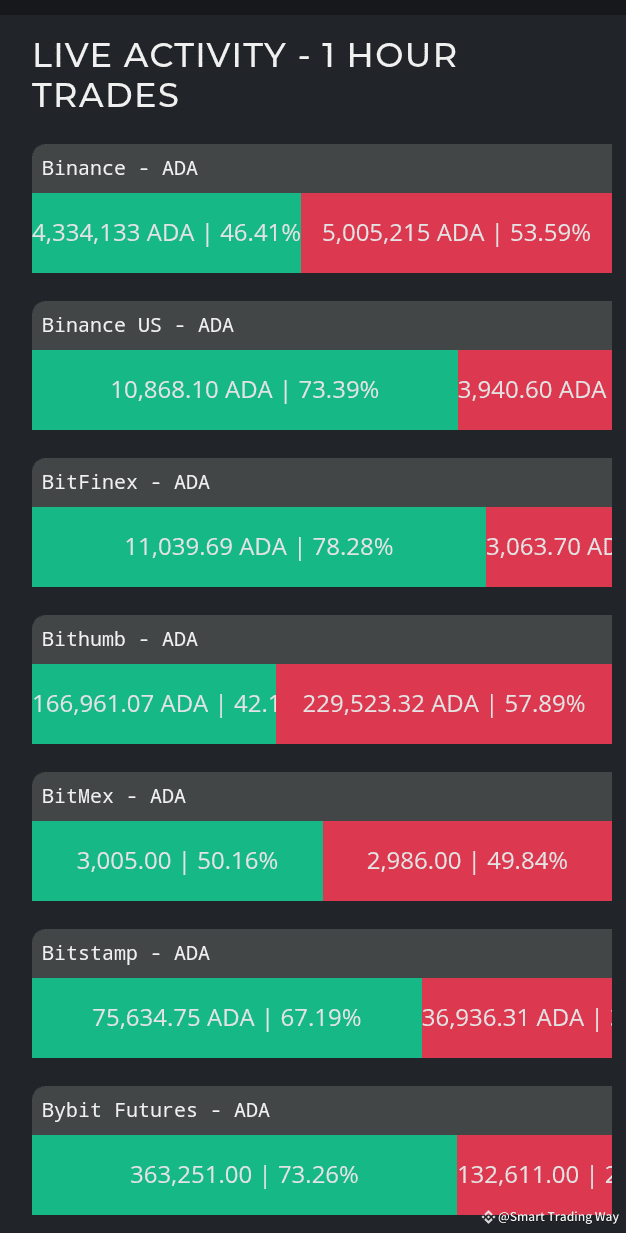626x1233 pixels.
Task: Select the Bitstamp - ADA header
Action: [x=322, y=953]
